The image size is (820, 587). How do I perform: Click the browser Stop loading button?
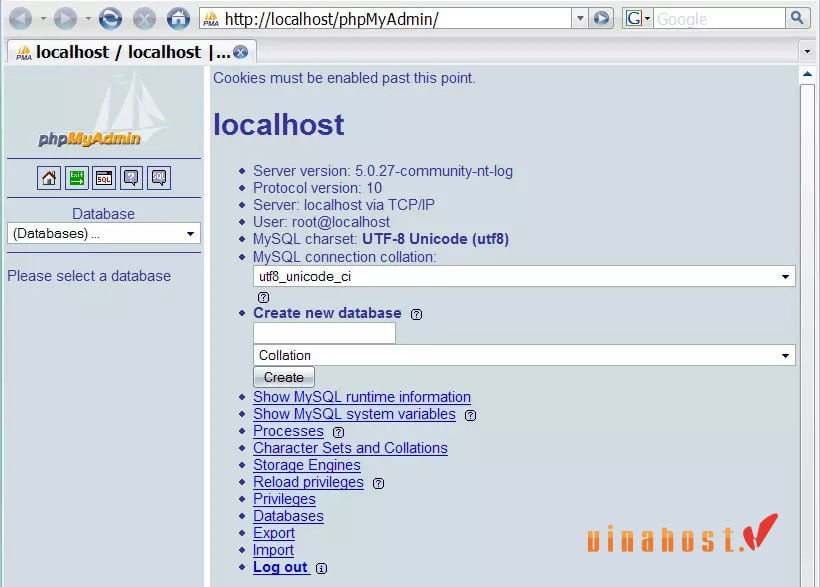pos(144,19)
